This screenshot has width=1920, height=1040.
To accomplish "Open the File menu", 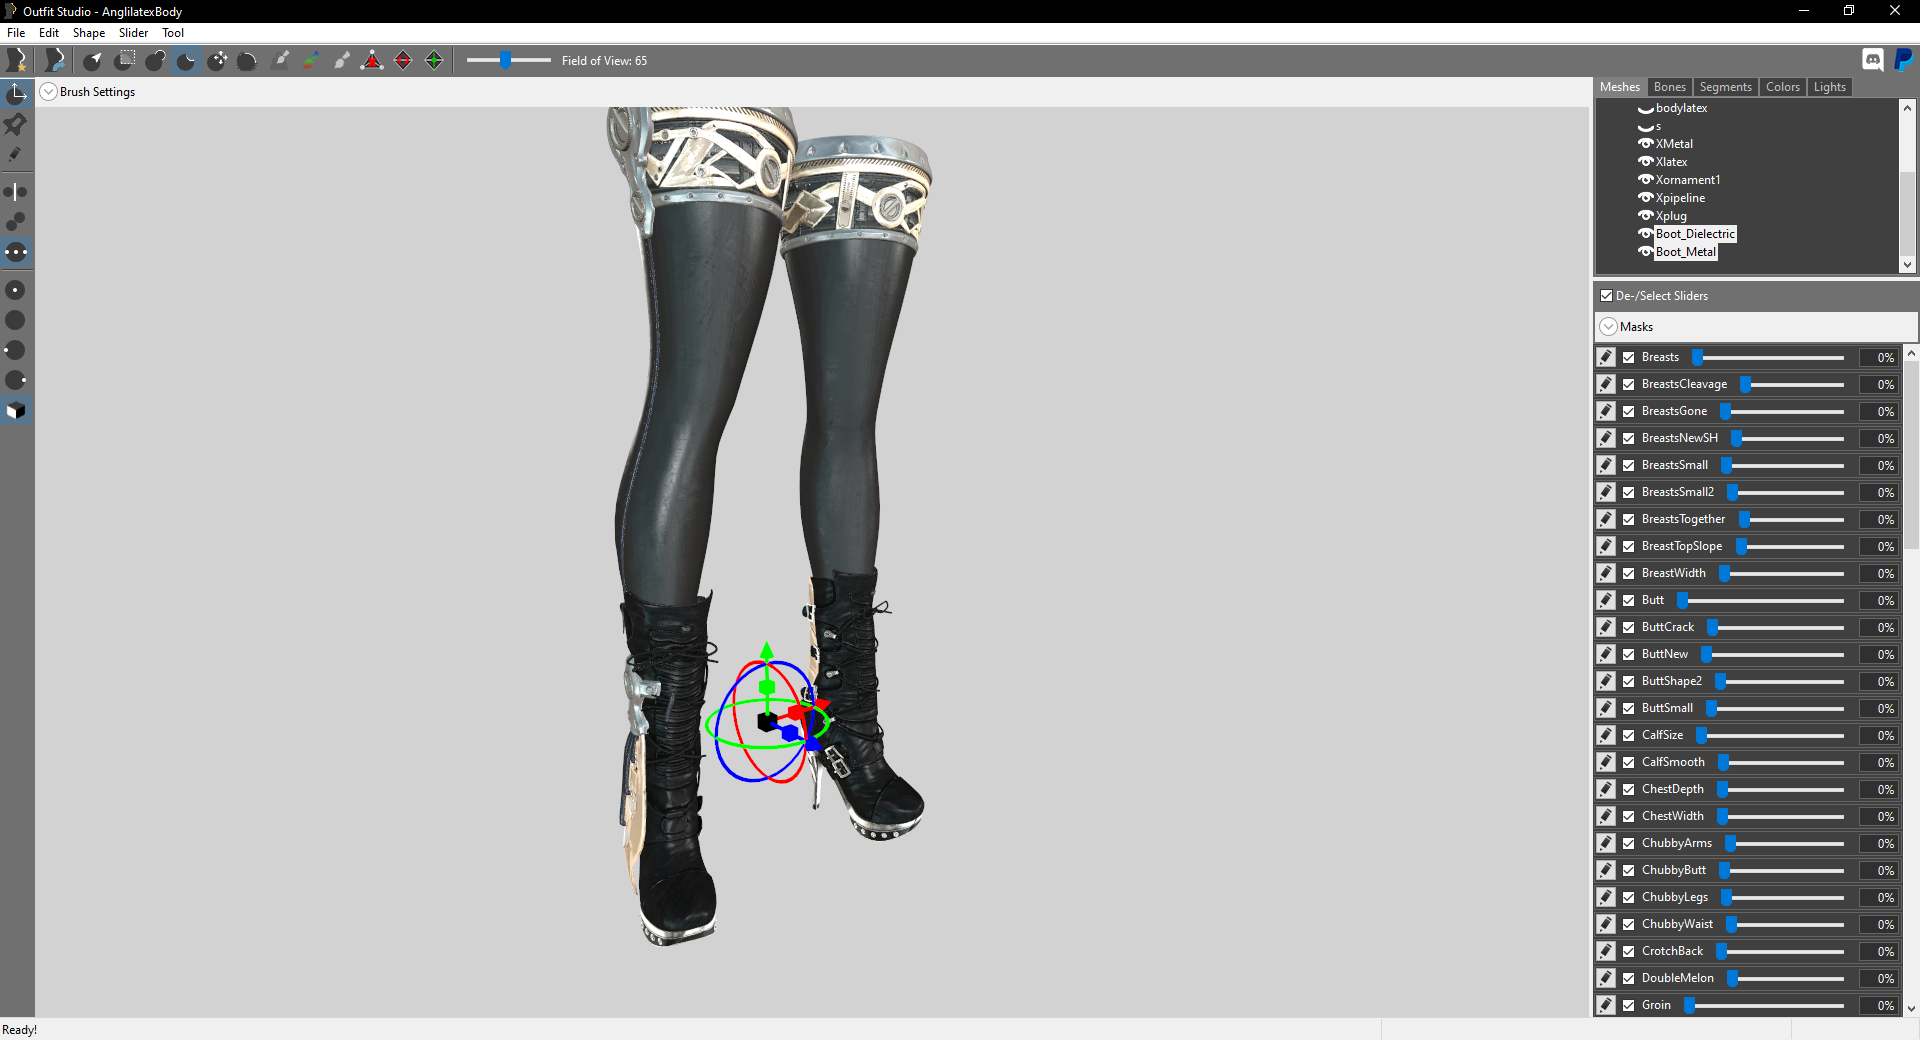I will tap(16, 33).
